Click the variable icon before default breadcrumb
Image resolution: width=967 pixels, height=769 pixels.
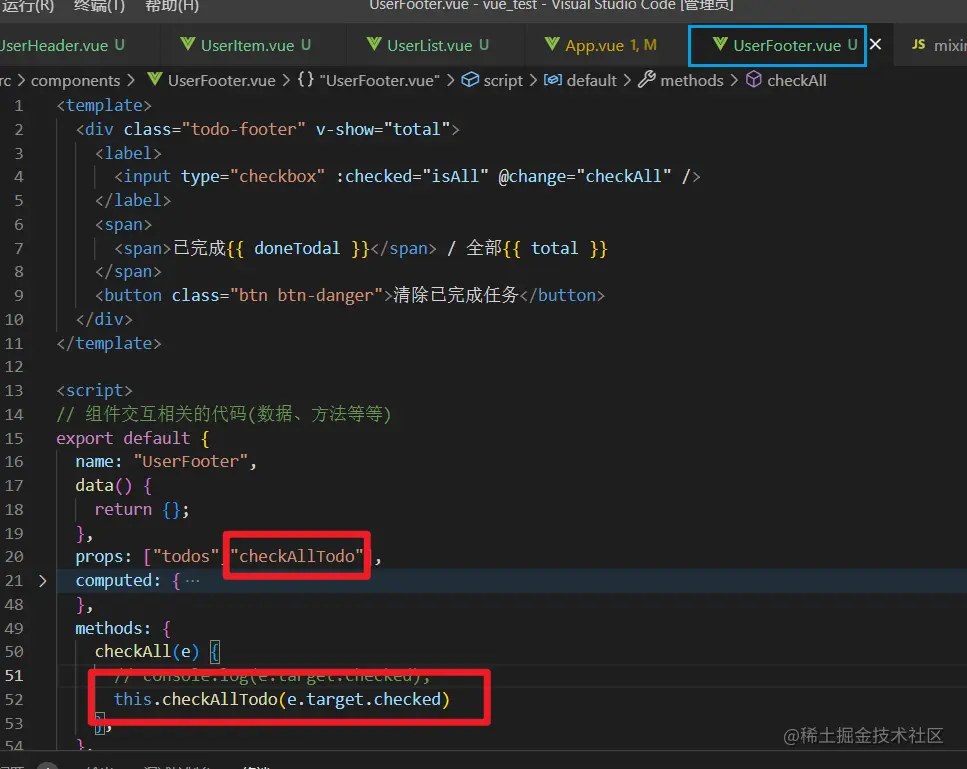pos(553,80)
